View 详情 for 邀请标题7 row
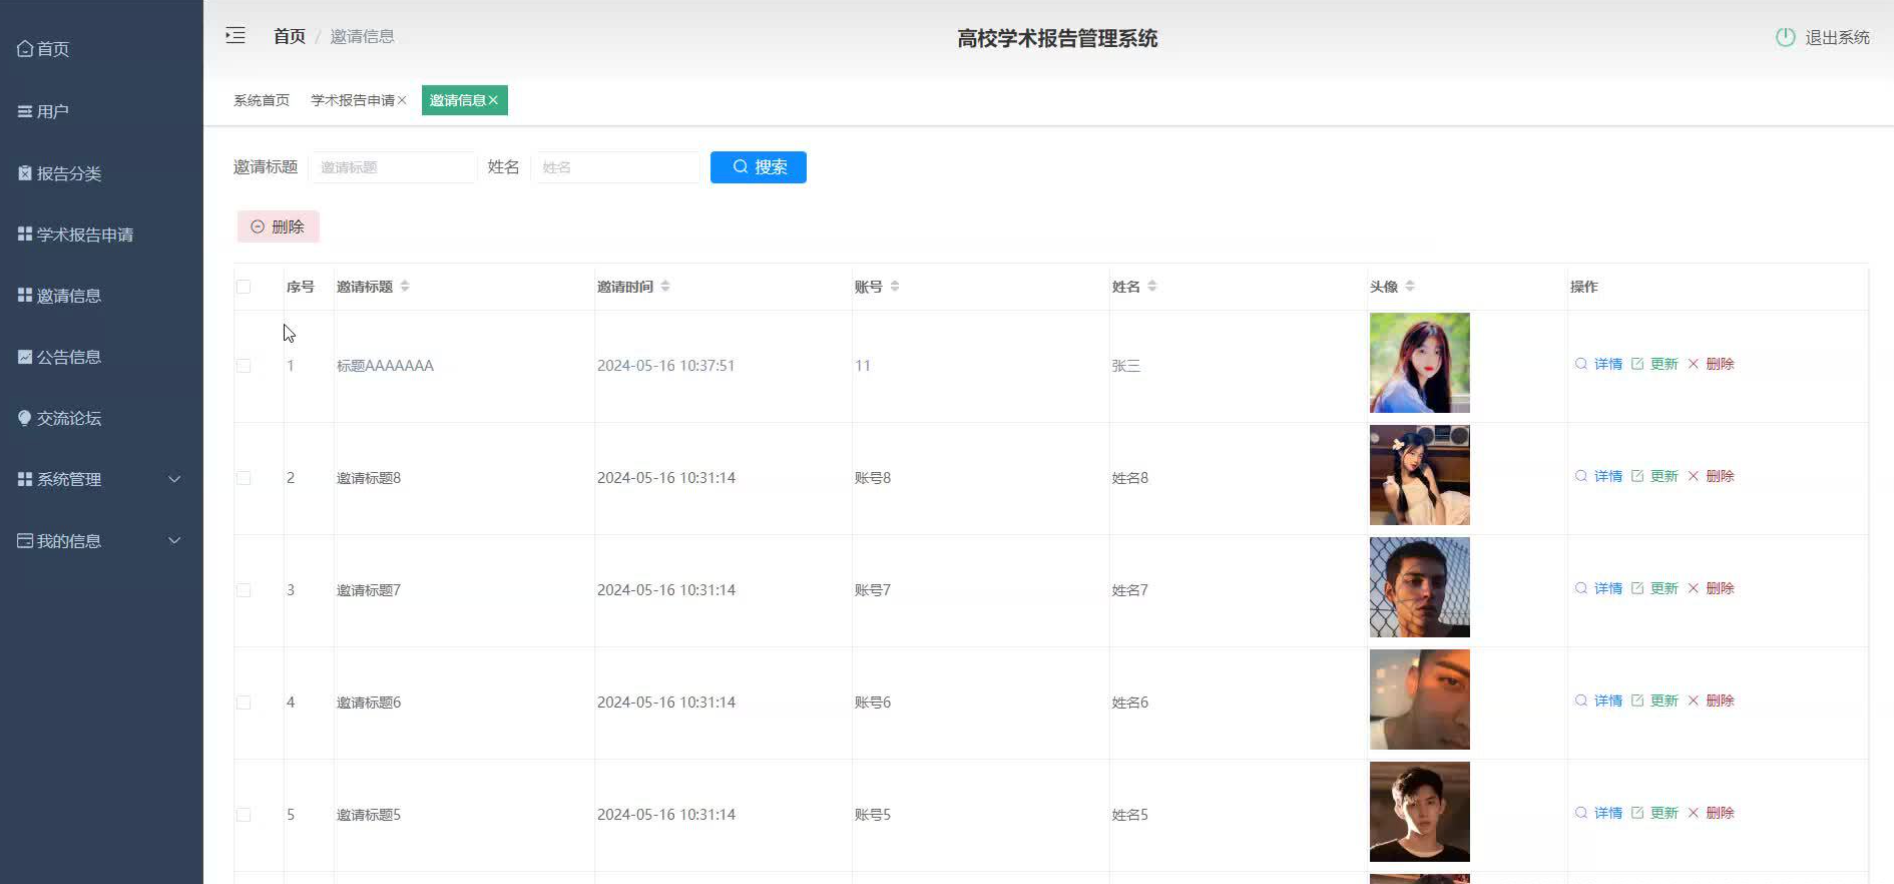Screen dimensions: 1894x884 pyautogui.click(x=1599, y=588)
